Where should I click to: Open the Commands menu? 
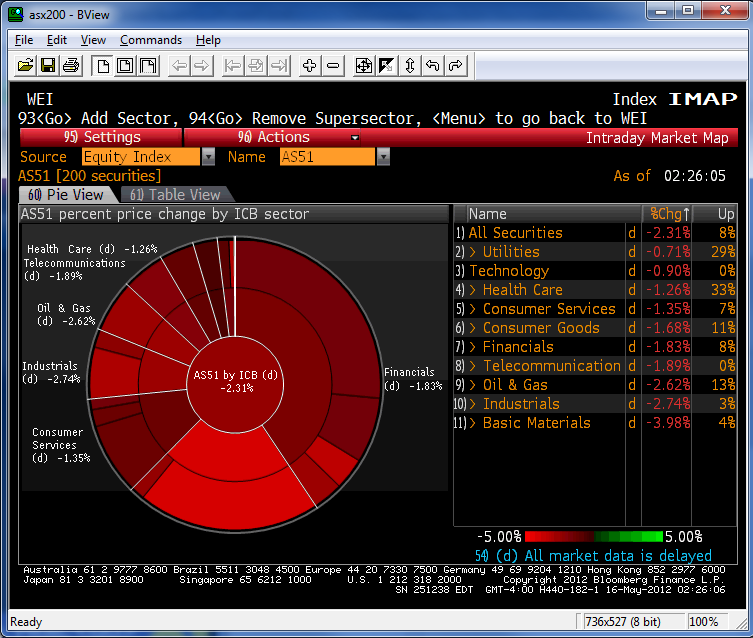click(x=150, y=40)
